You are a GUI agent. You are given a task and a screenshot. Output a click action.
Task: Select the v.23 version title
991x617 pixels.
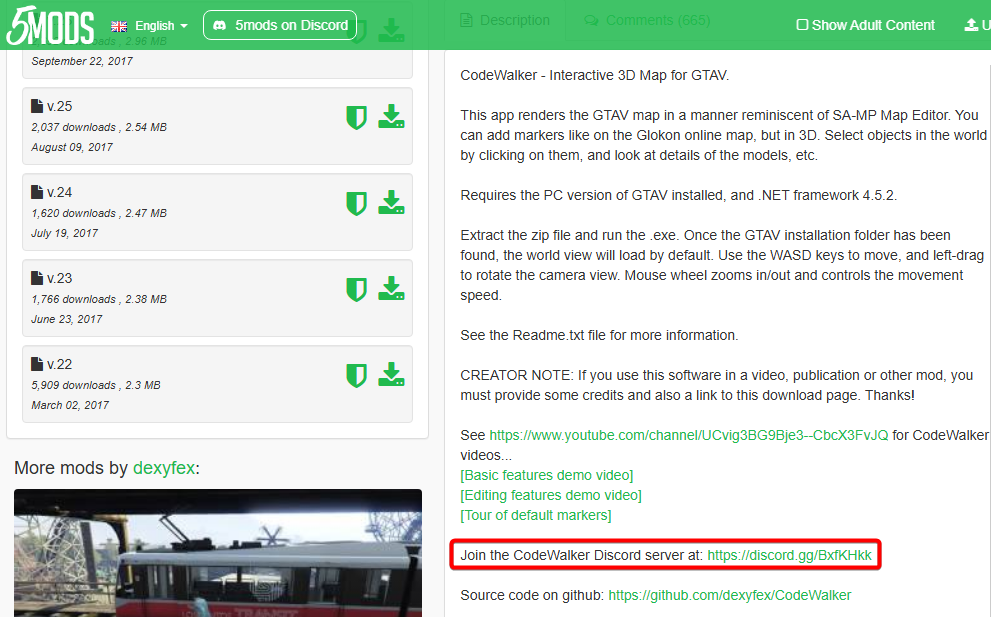59,278
